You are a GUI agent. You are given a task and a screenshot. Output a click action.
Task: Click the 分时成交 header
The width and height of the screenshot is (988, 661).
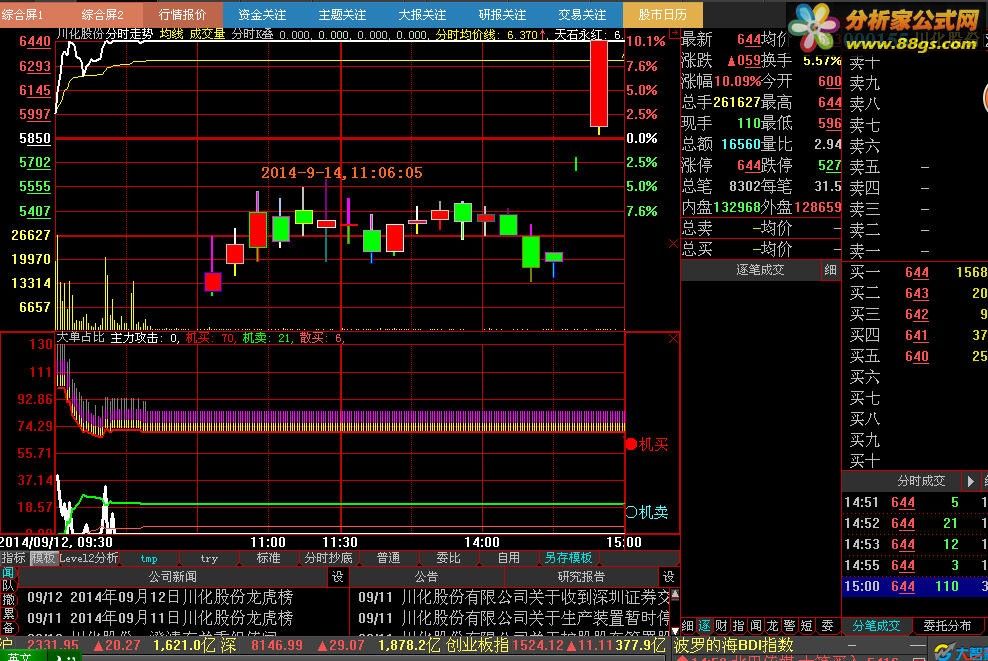(x=921, y=481)
